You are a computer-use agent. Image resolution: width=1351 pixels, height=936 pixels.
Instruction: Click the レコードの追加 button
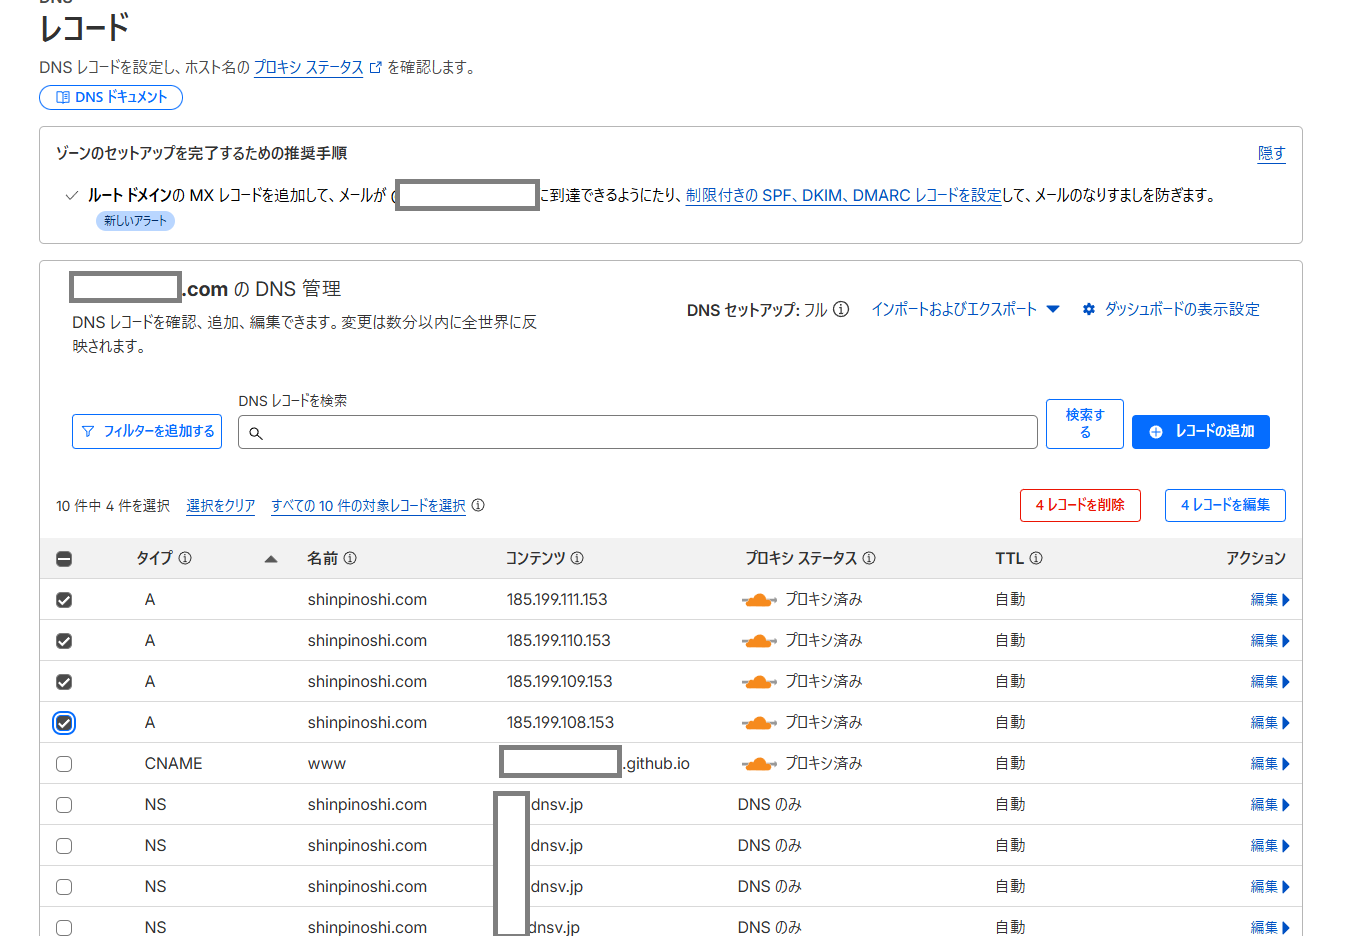point(1201,432)
